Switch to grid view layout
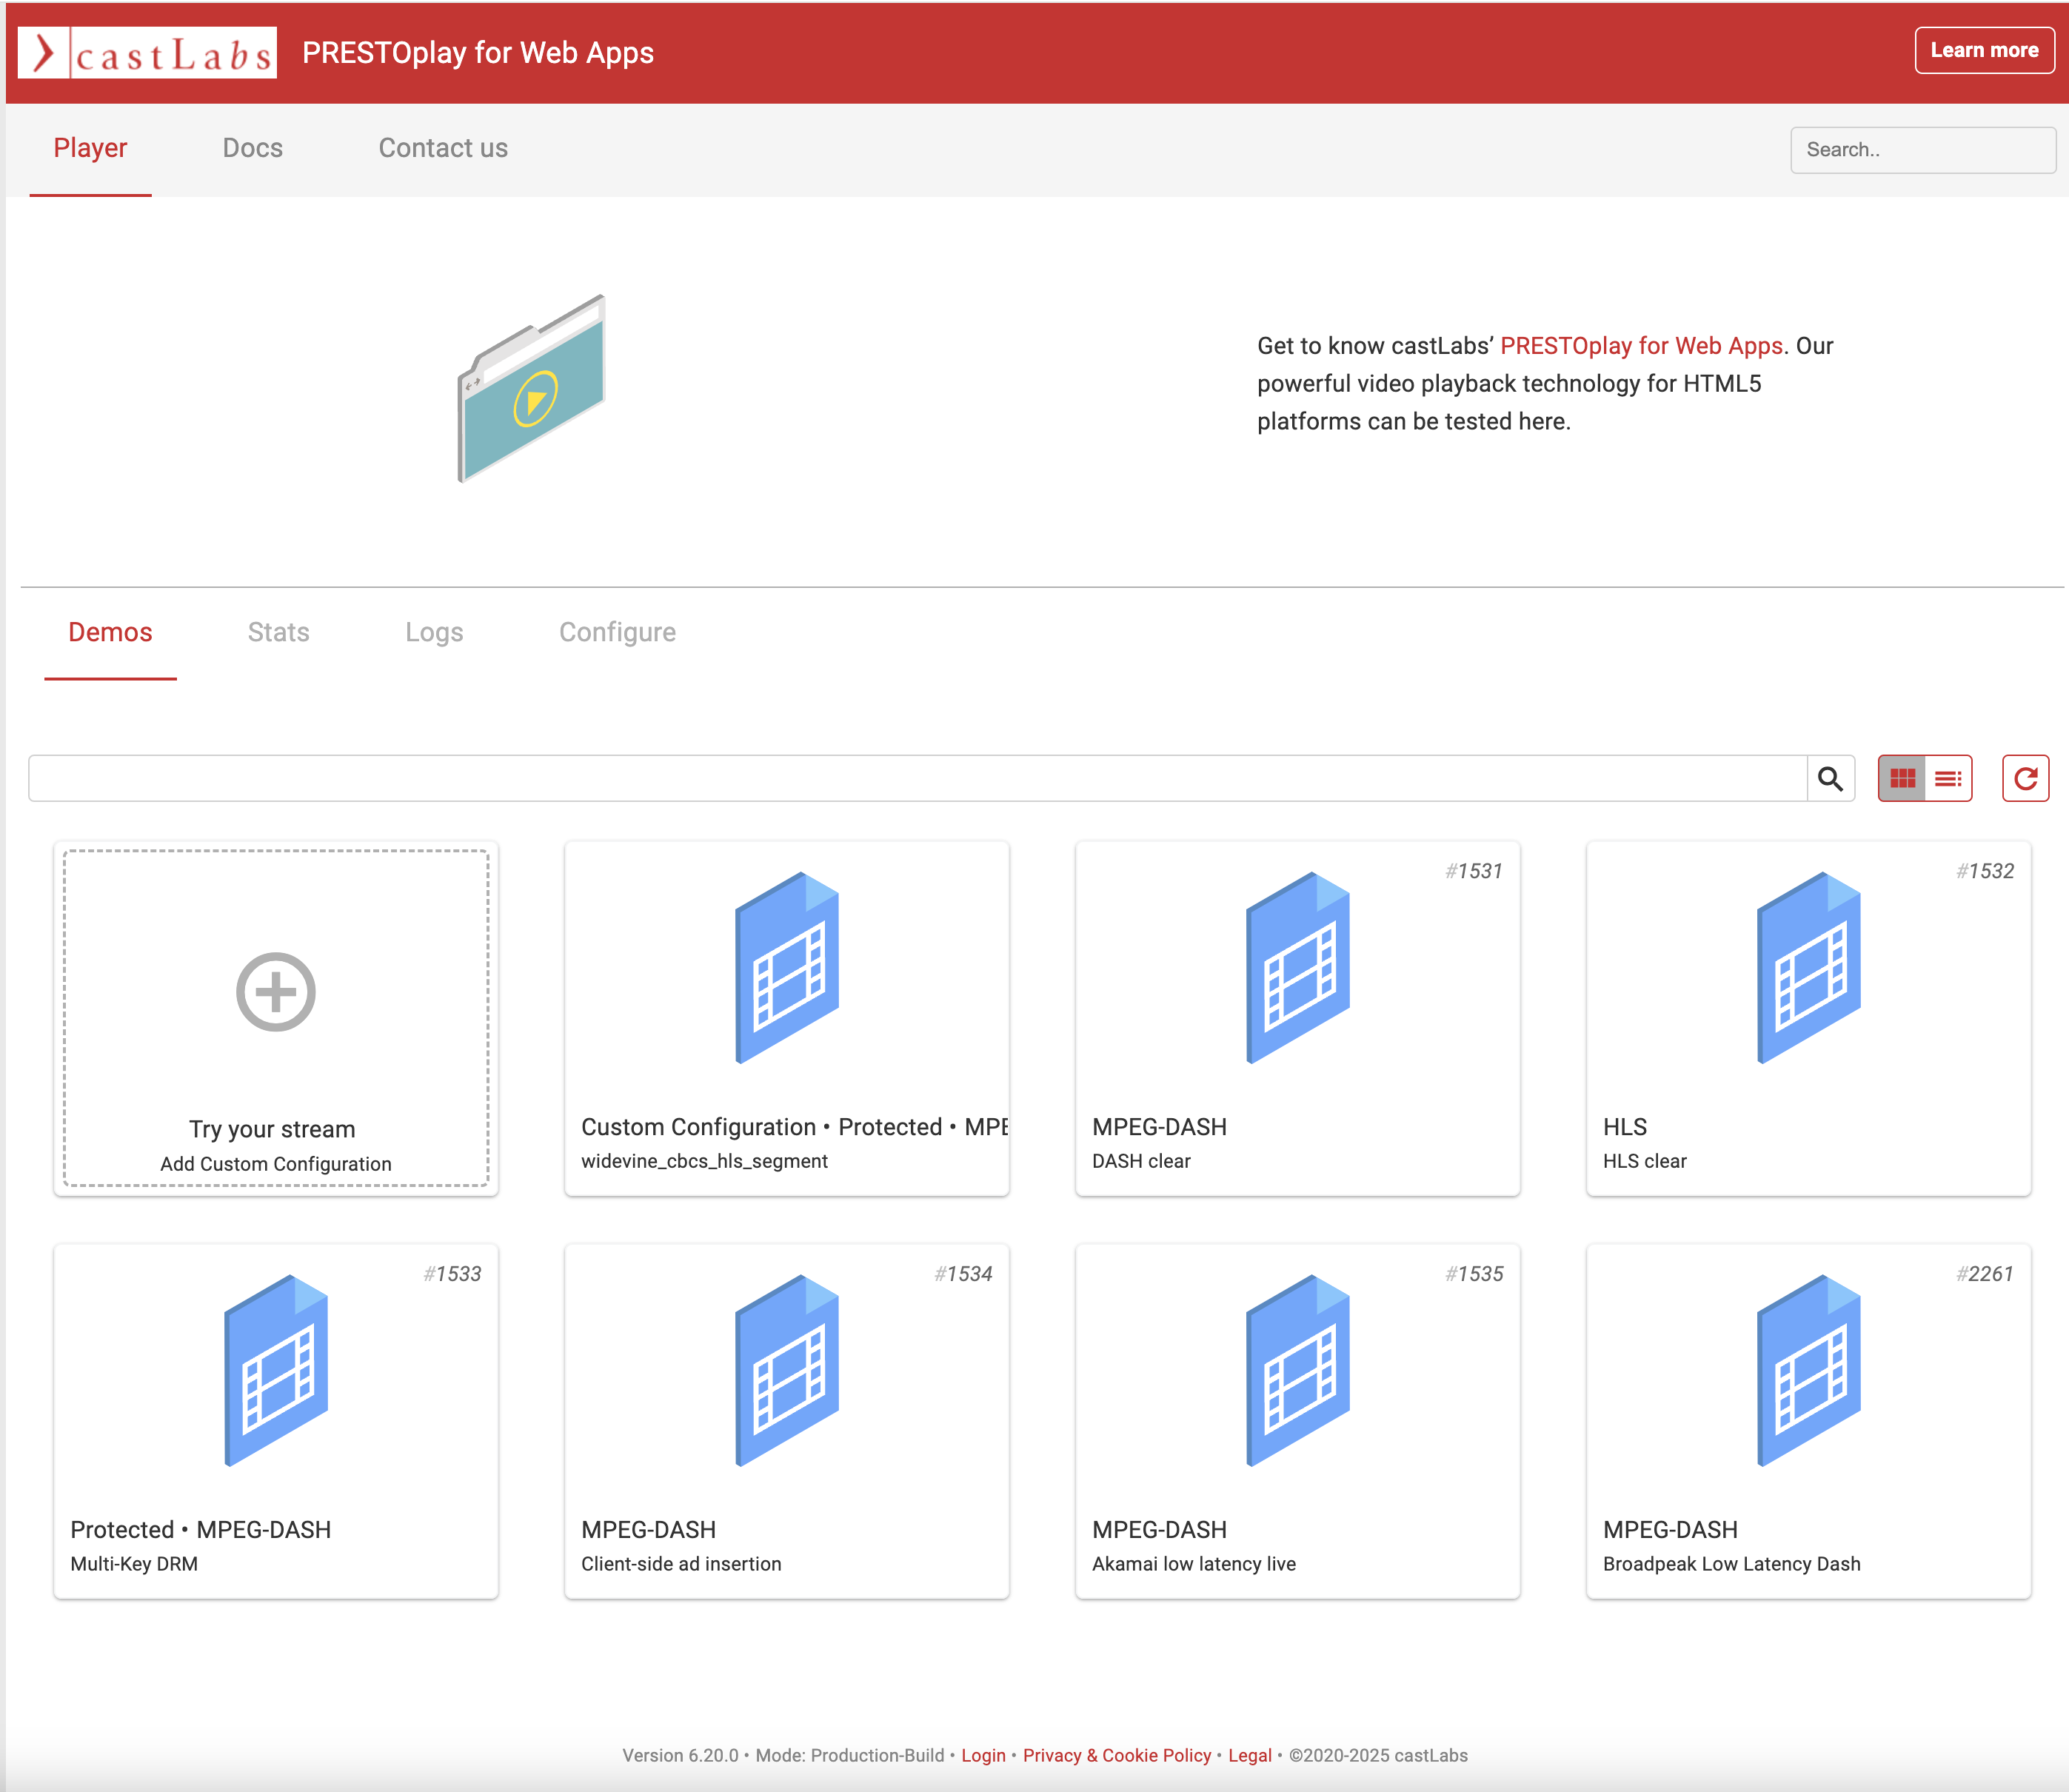The image size is (2069, 1792). (1902, 779)
